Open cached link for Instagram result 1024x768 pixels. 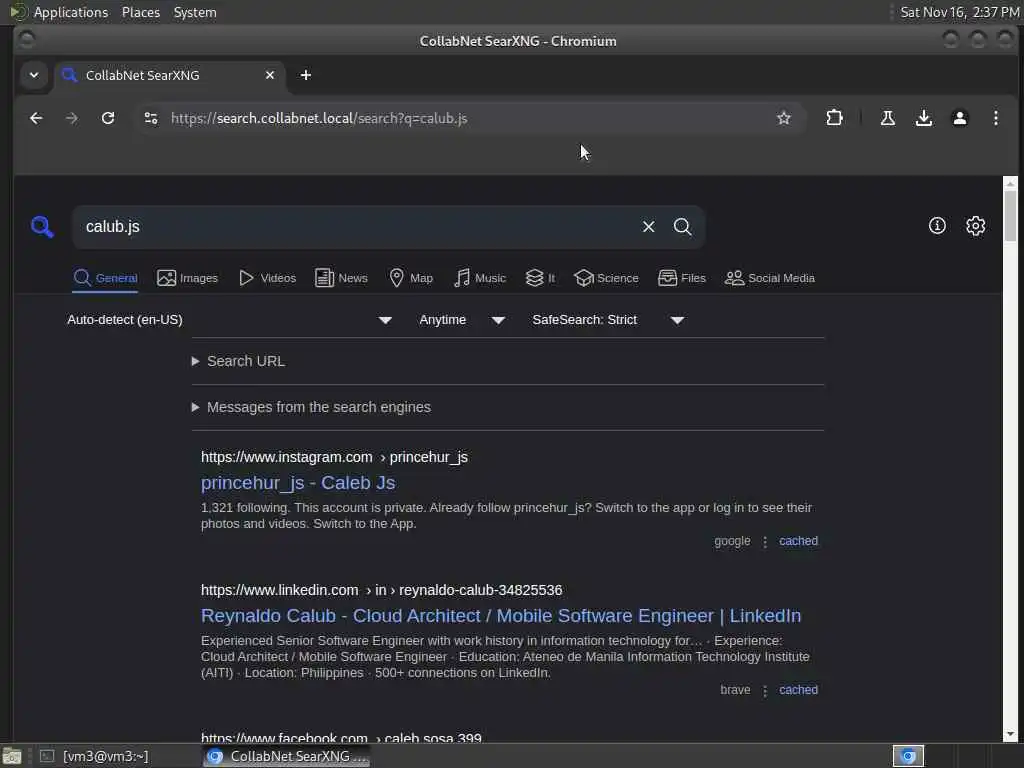[798, 541]
